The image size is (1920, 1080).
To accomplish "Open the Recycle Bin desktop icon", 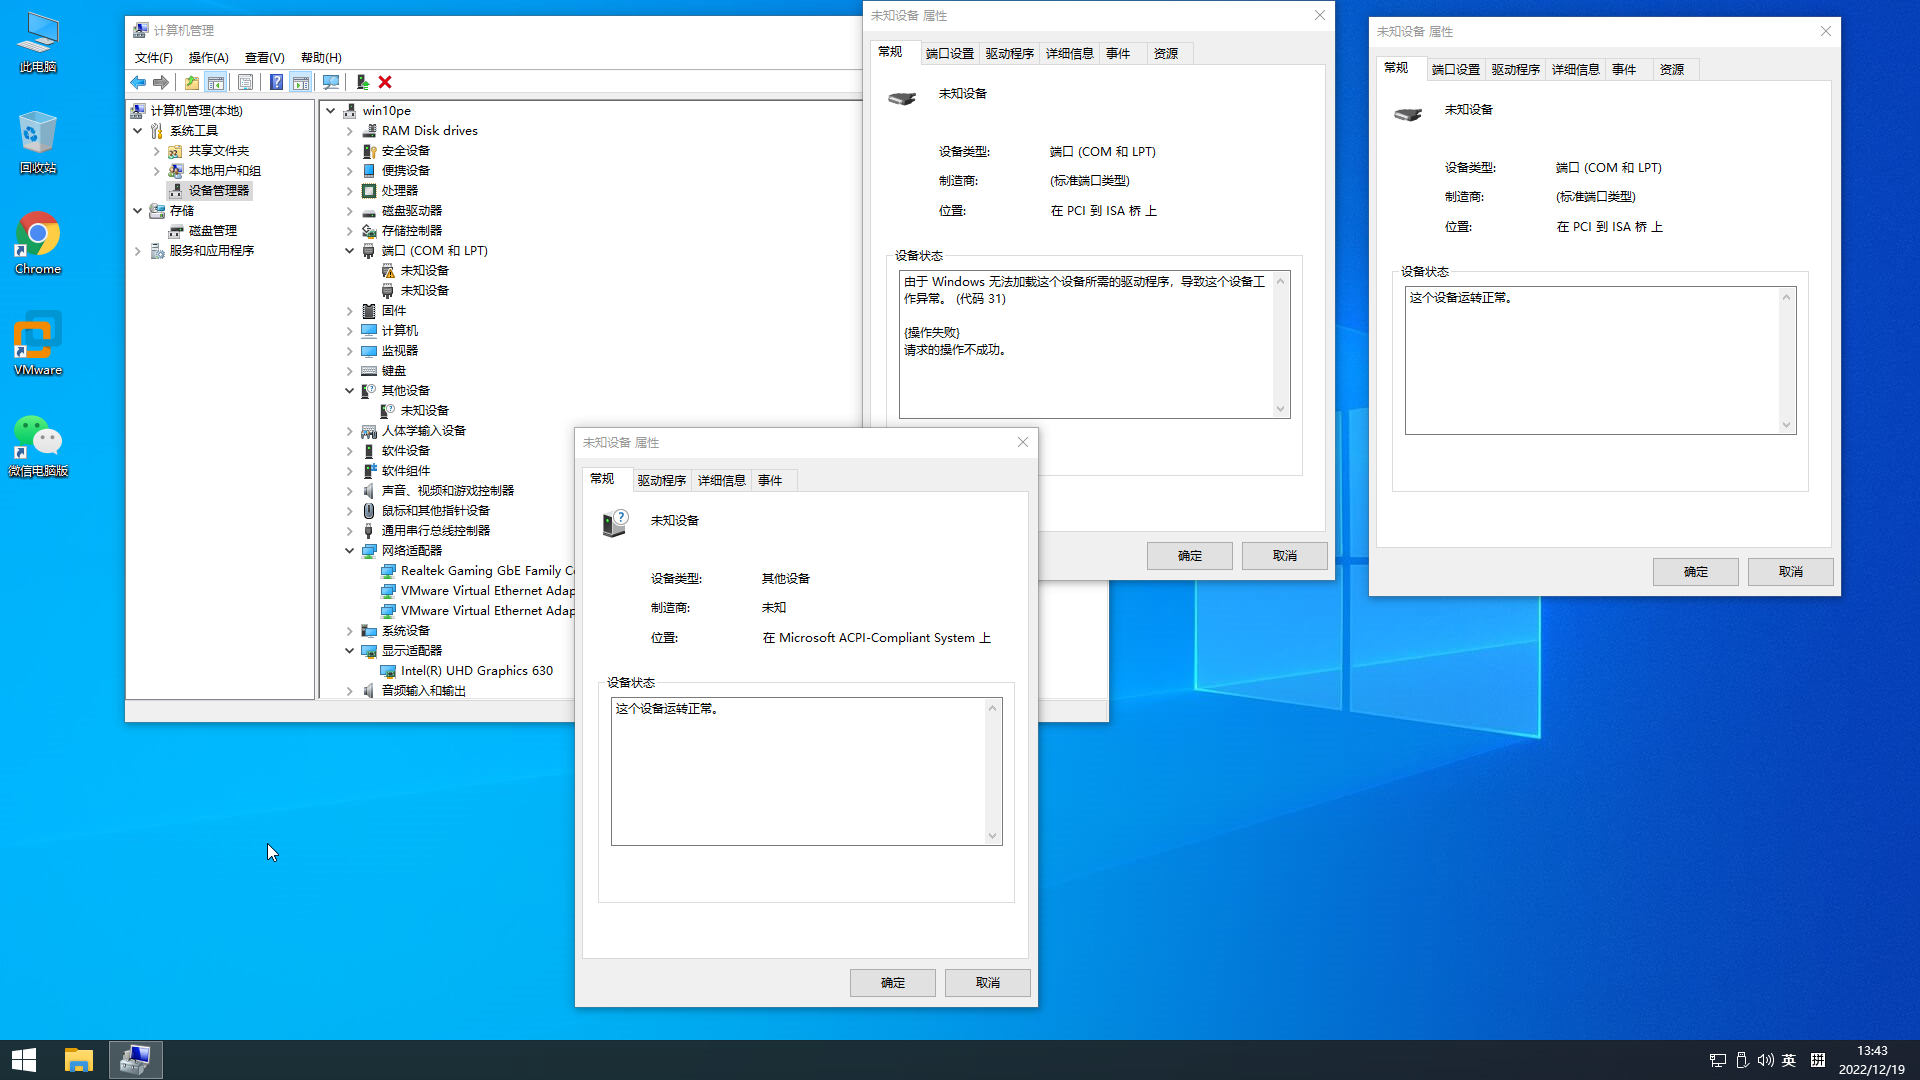I will click(38, 143).
